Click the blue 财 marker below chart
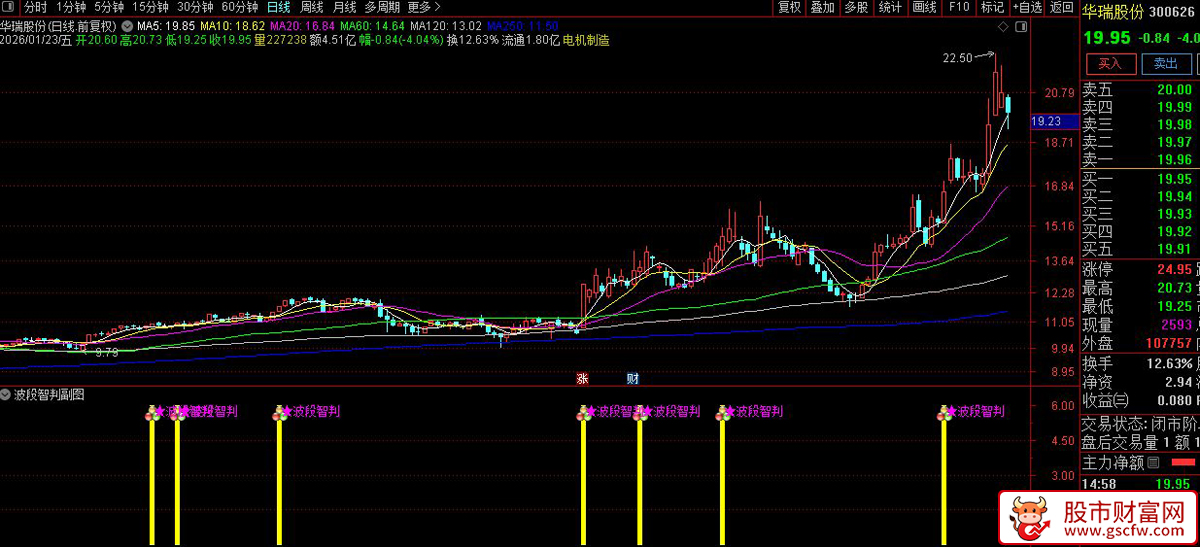This screenshot has height=547, width=1200. 632,379
